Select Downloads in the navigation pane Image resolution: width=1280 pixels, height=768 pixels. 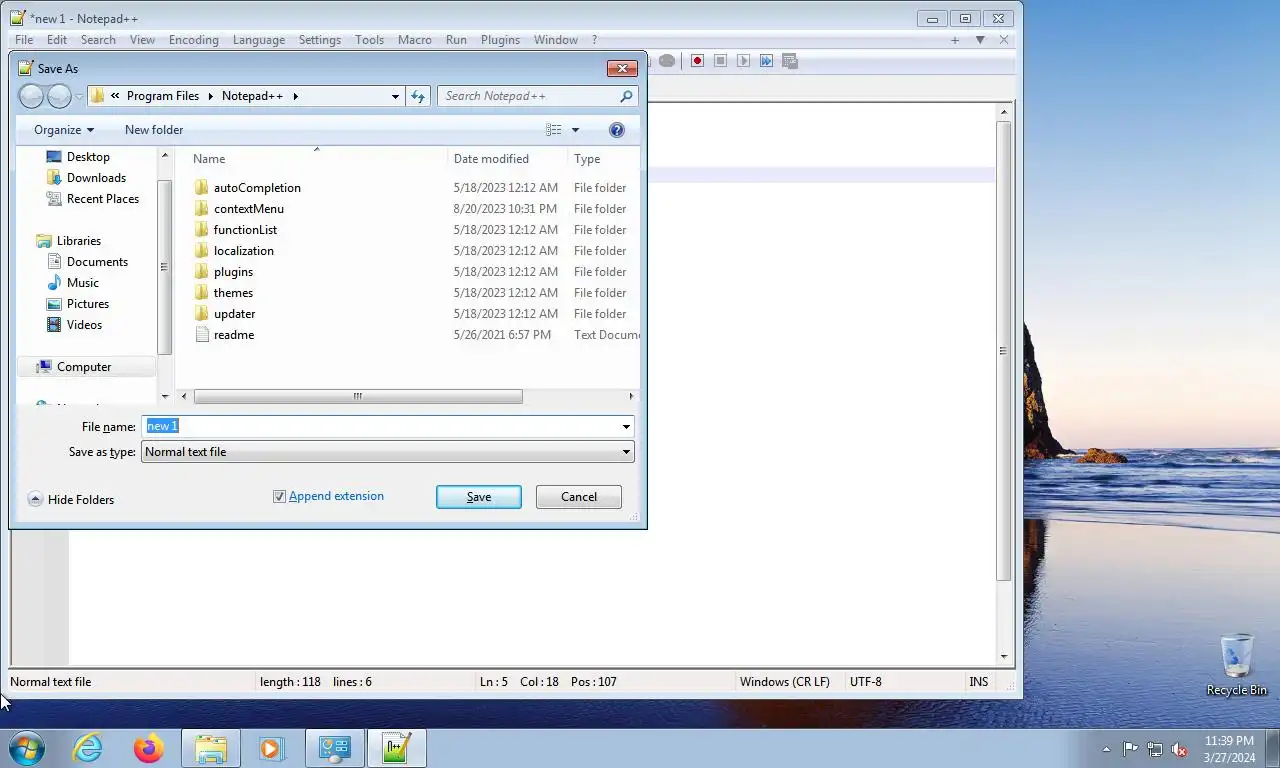click(96, 178)
